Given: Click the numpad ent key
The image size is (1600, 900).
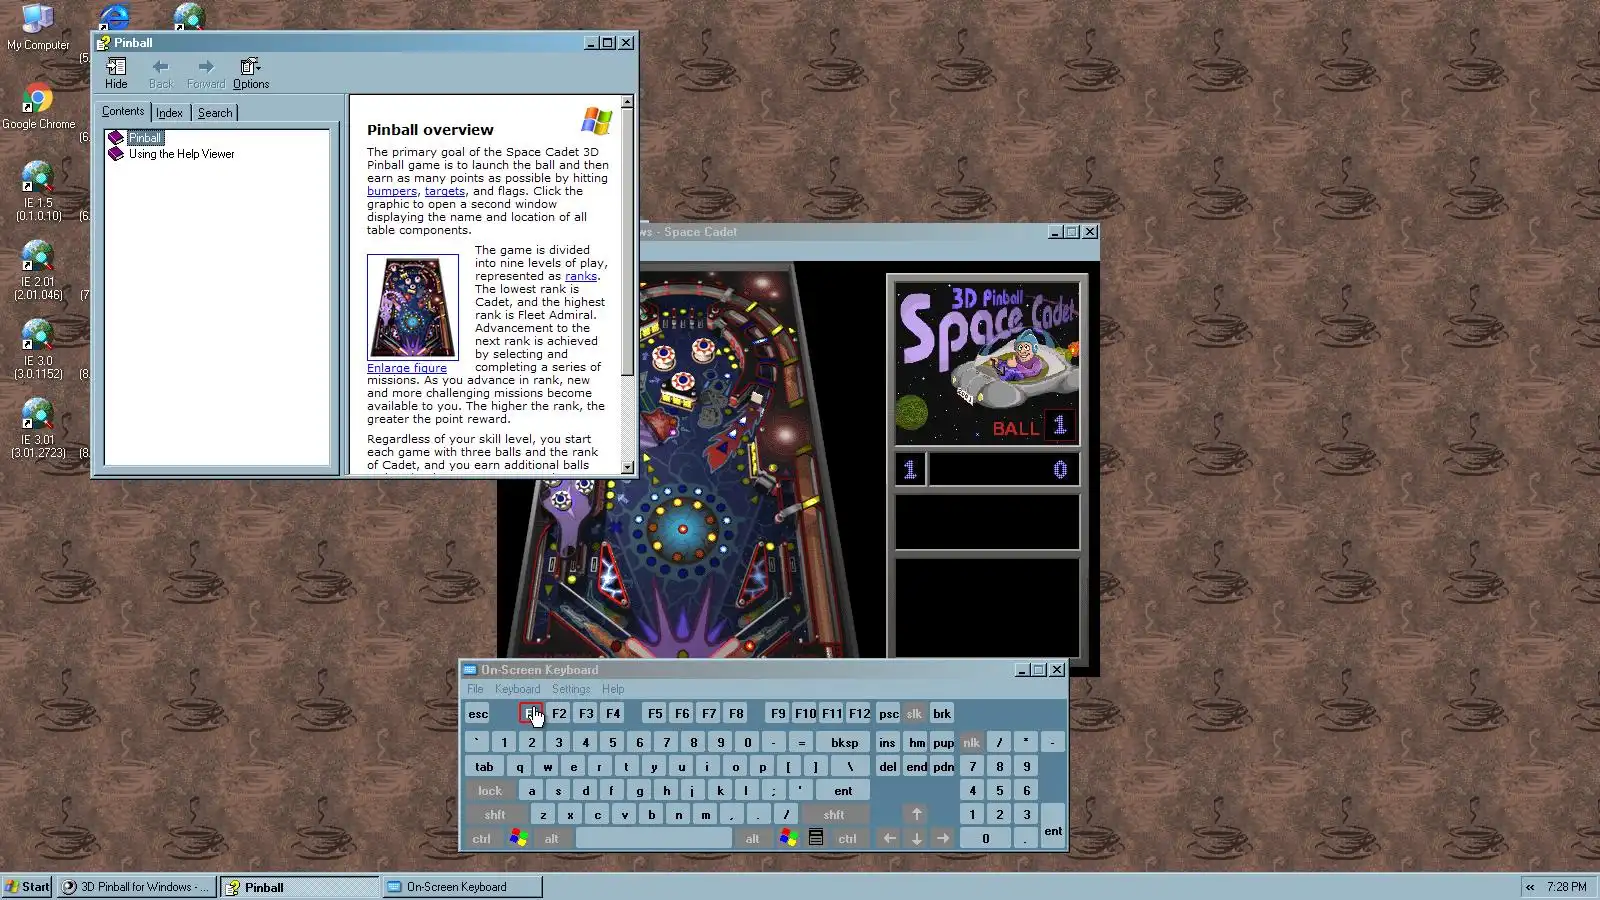Looking at the screenshot, I should (1053, 827).
